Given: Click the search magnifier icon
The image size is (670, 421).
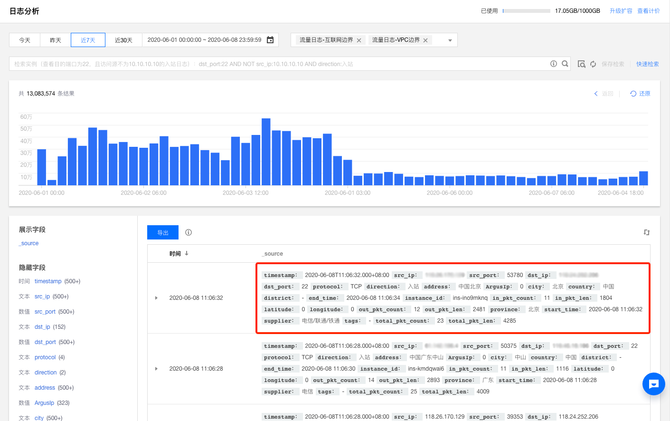Looking at the screenshot, I should pyautogui.click(x=565, y=64).
